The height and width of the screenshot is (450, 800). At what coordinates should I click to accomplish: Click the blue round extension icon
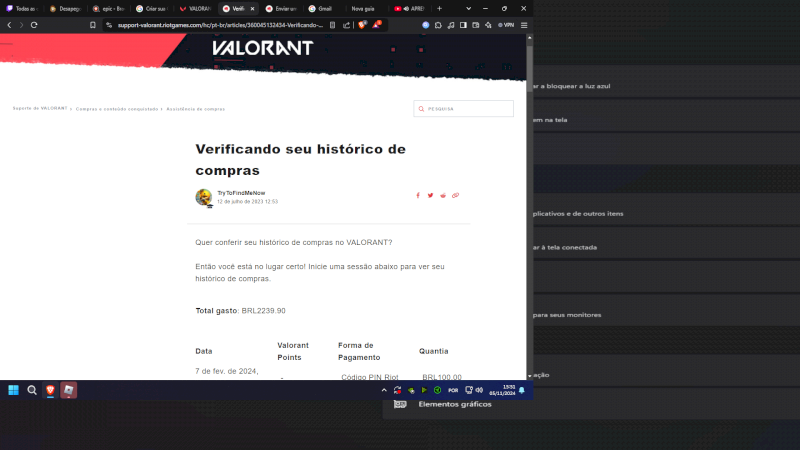click(x=426, y=25)
